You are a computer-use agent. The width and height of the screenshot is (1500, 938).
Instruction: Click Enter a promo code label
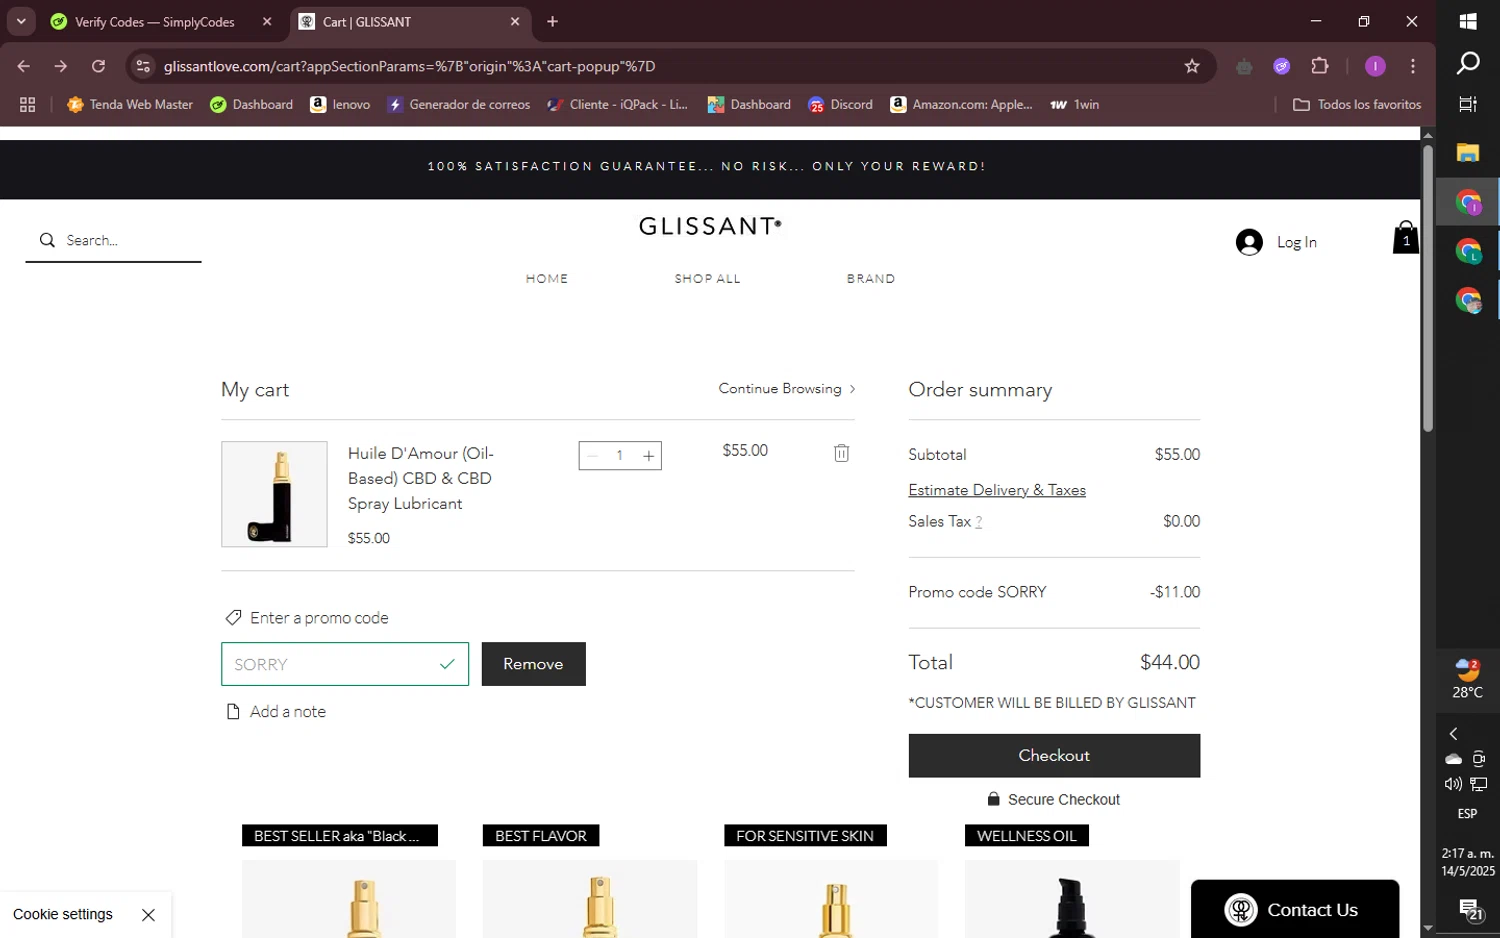[319, 618]
